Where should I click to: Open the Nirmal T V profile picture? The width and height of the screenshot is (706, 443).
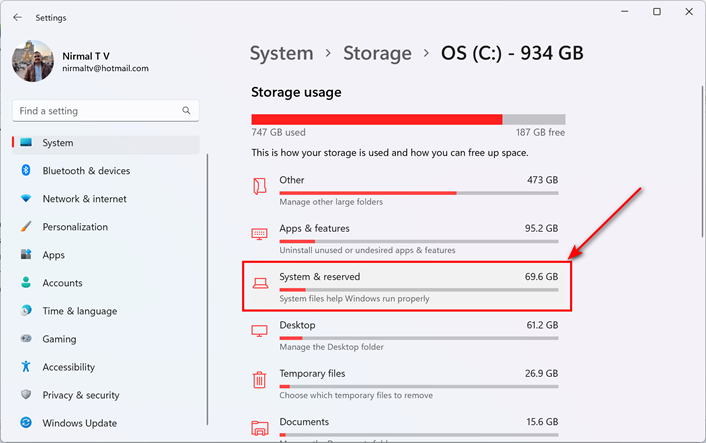point(32,61)
